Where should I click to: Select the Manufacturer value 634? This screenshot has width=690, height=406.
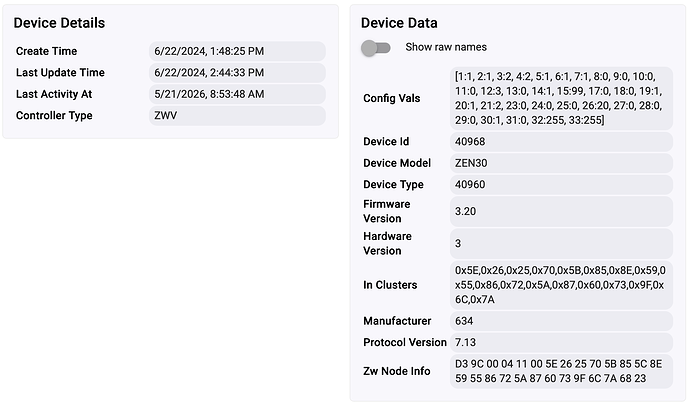(561, 321)
